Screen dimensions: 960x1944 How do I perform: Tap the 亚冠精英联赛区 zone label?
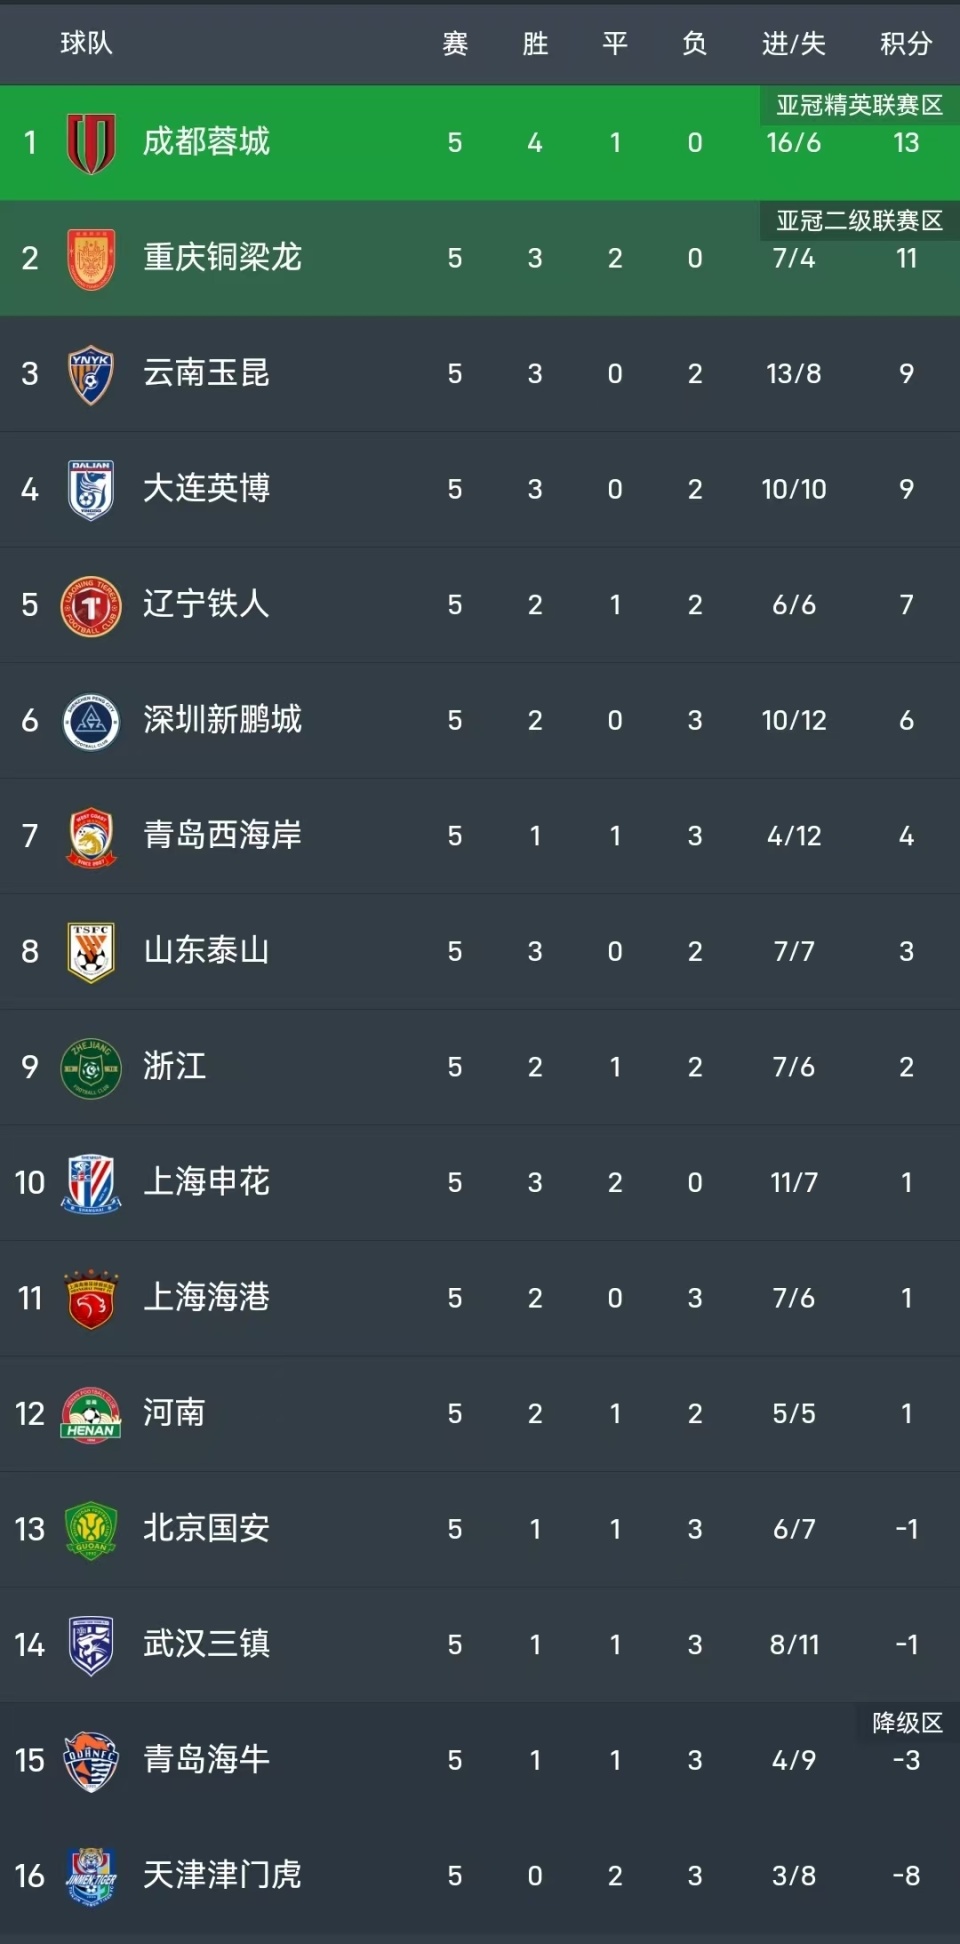pos(859,105)
